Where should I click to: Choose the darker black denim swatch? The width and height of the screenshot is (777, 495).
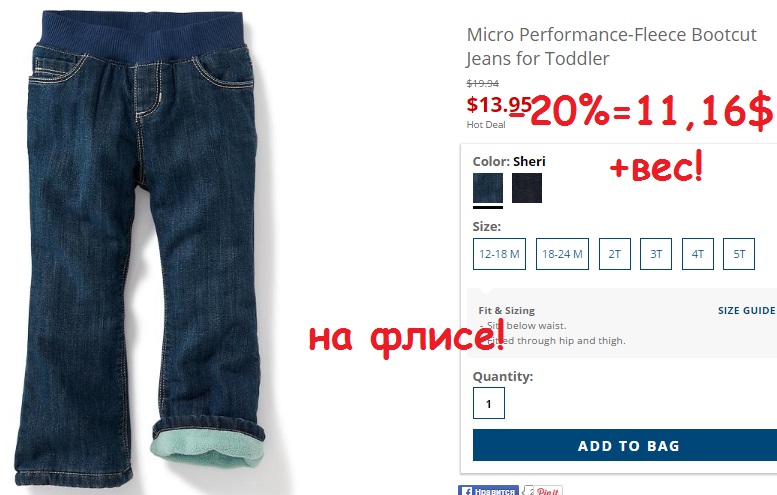pos(527,188)
